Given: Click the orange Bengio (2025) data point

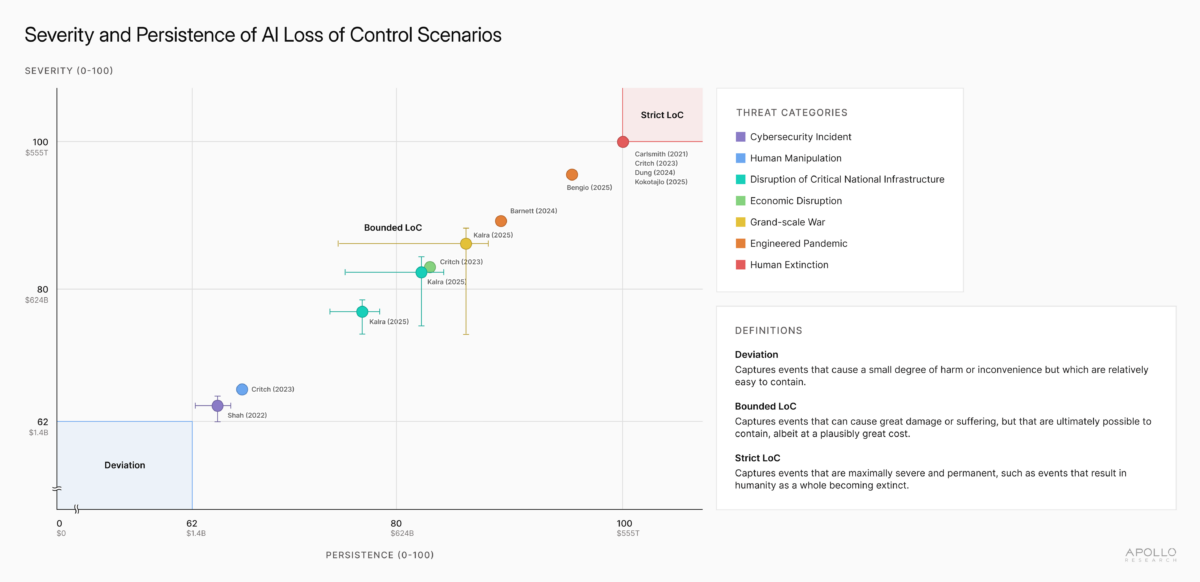Looking at the screenshot, I should tap(572, 175).
